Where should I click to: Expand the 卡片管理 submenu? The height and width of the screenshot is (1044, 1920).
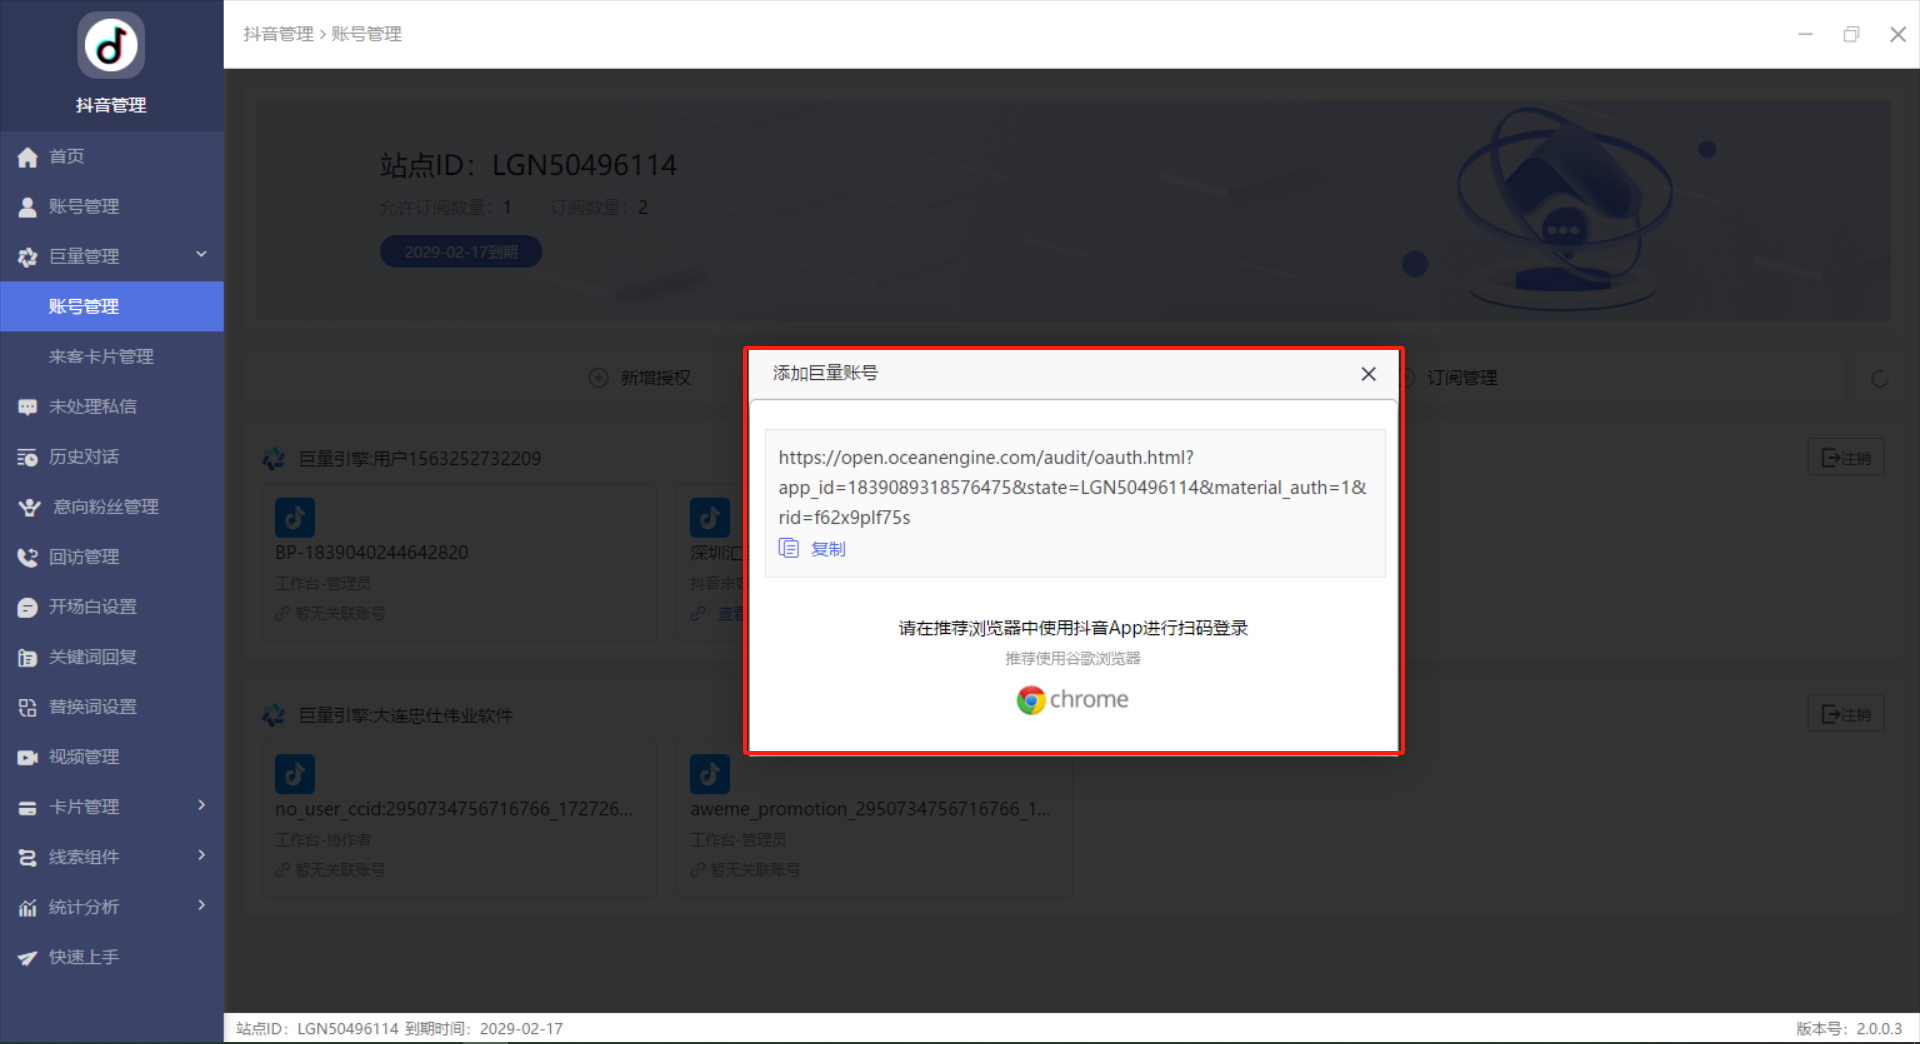click(201, 806)
